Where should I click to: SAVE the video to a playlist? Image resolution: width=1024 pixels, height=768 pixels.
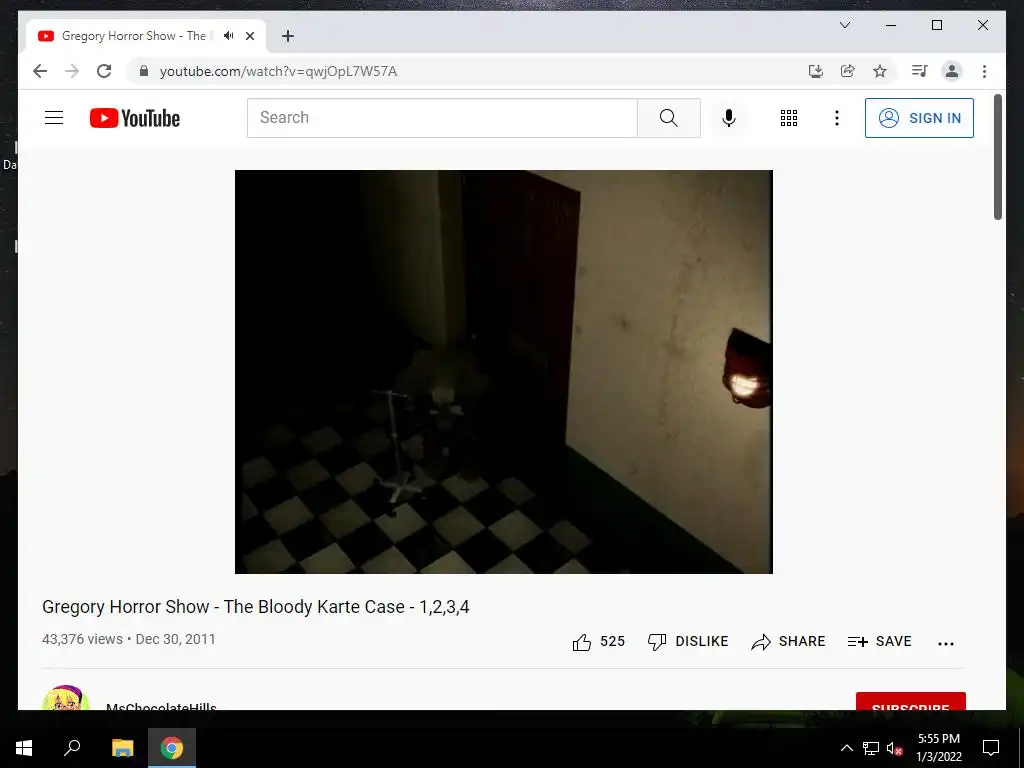coord(879,641)
